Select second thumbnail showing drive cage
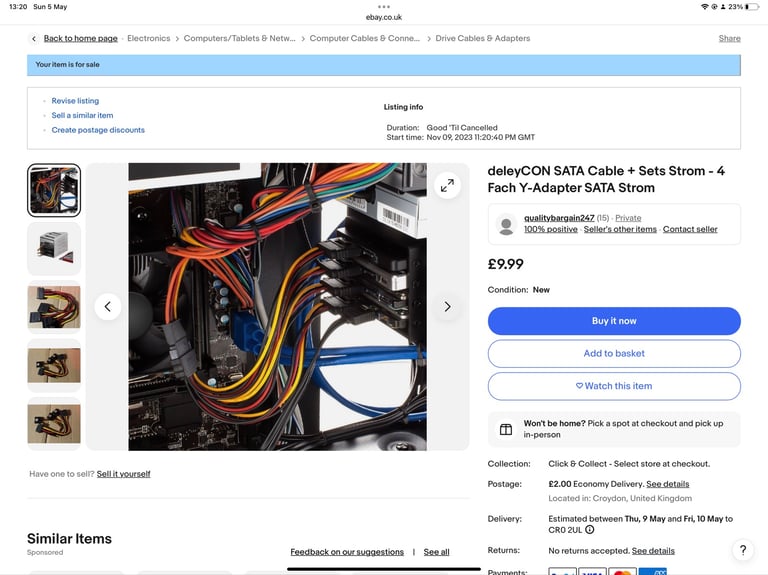This screenshot has height=575, width=768. pyautogui.click(x=54, y=249)
